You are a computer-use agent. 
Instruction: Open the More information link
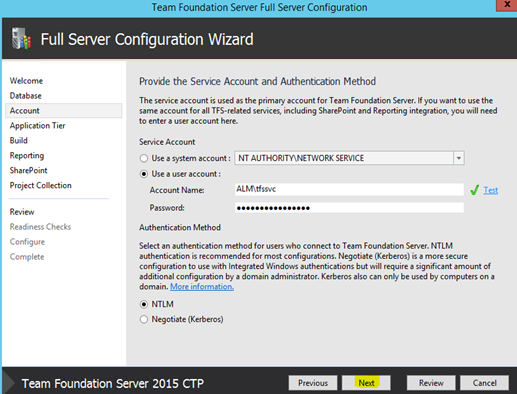202,287
